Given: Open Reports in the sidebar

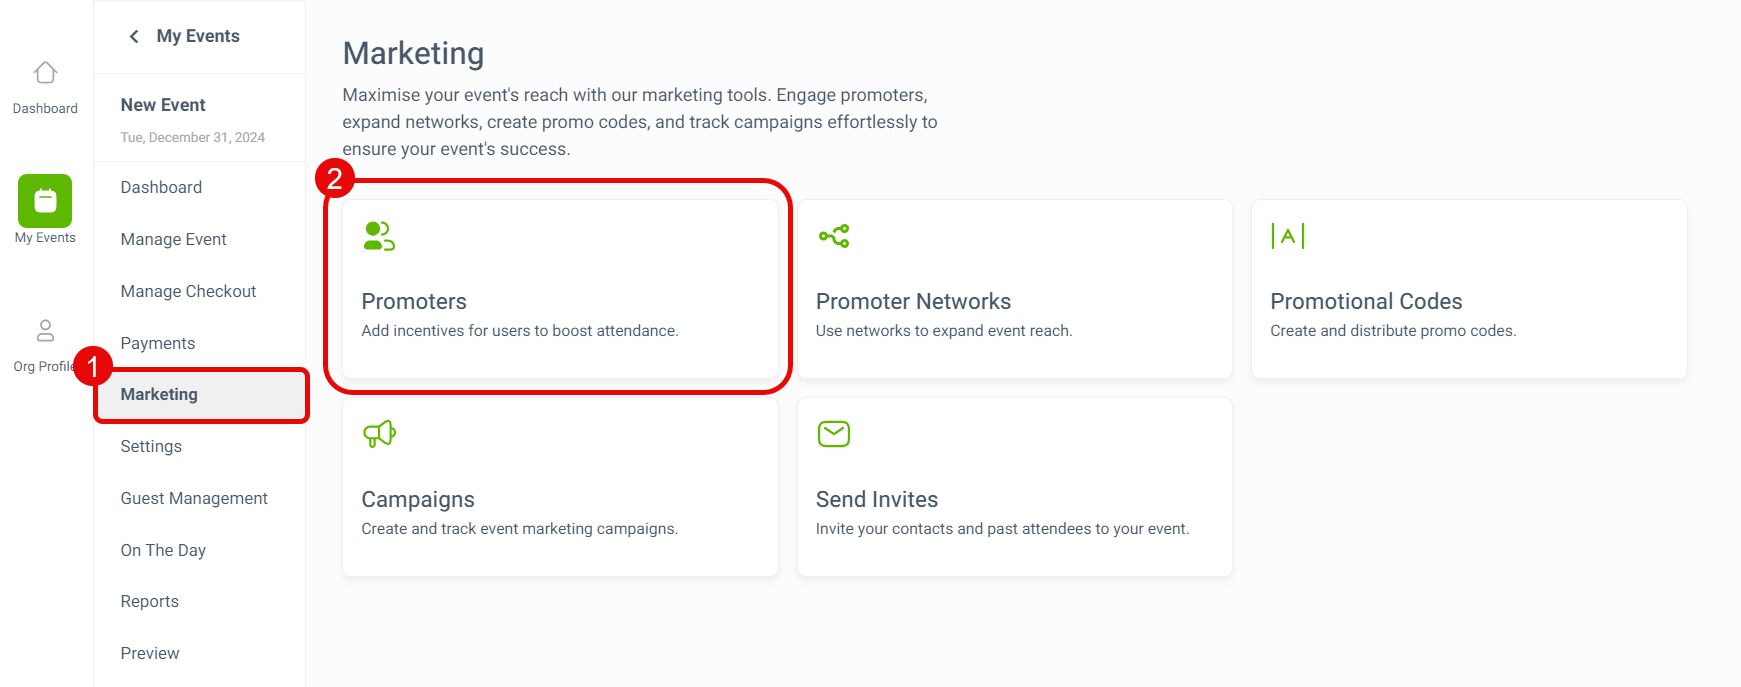Looking at the screenshot, I should 149,601.
